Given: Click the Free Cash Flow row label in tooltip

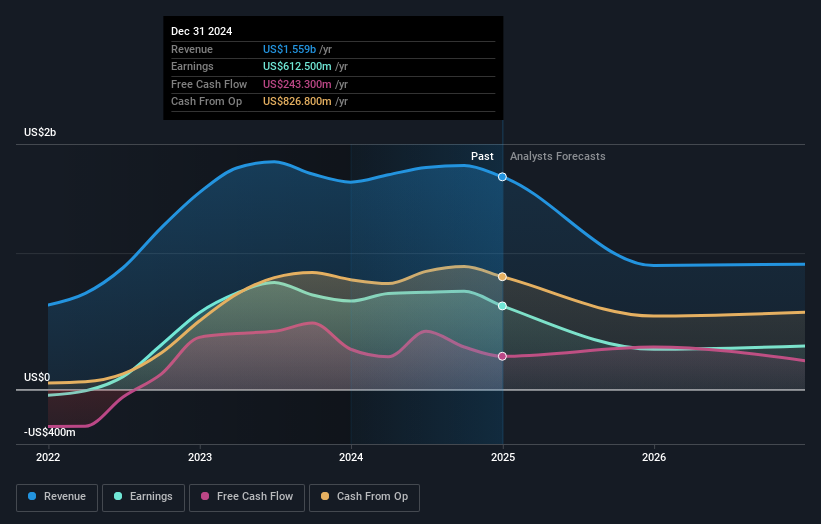Looking at the screenshot, I should (209, 84).
